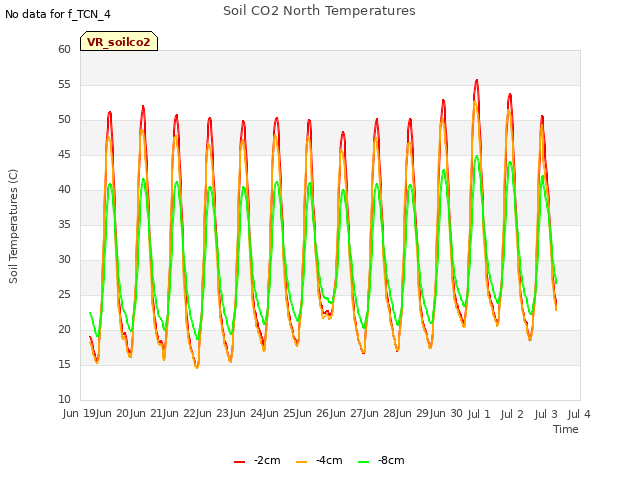Click the 25 y-axis tick label

64,294
